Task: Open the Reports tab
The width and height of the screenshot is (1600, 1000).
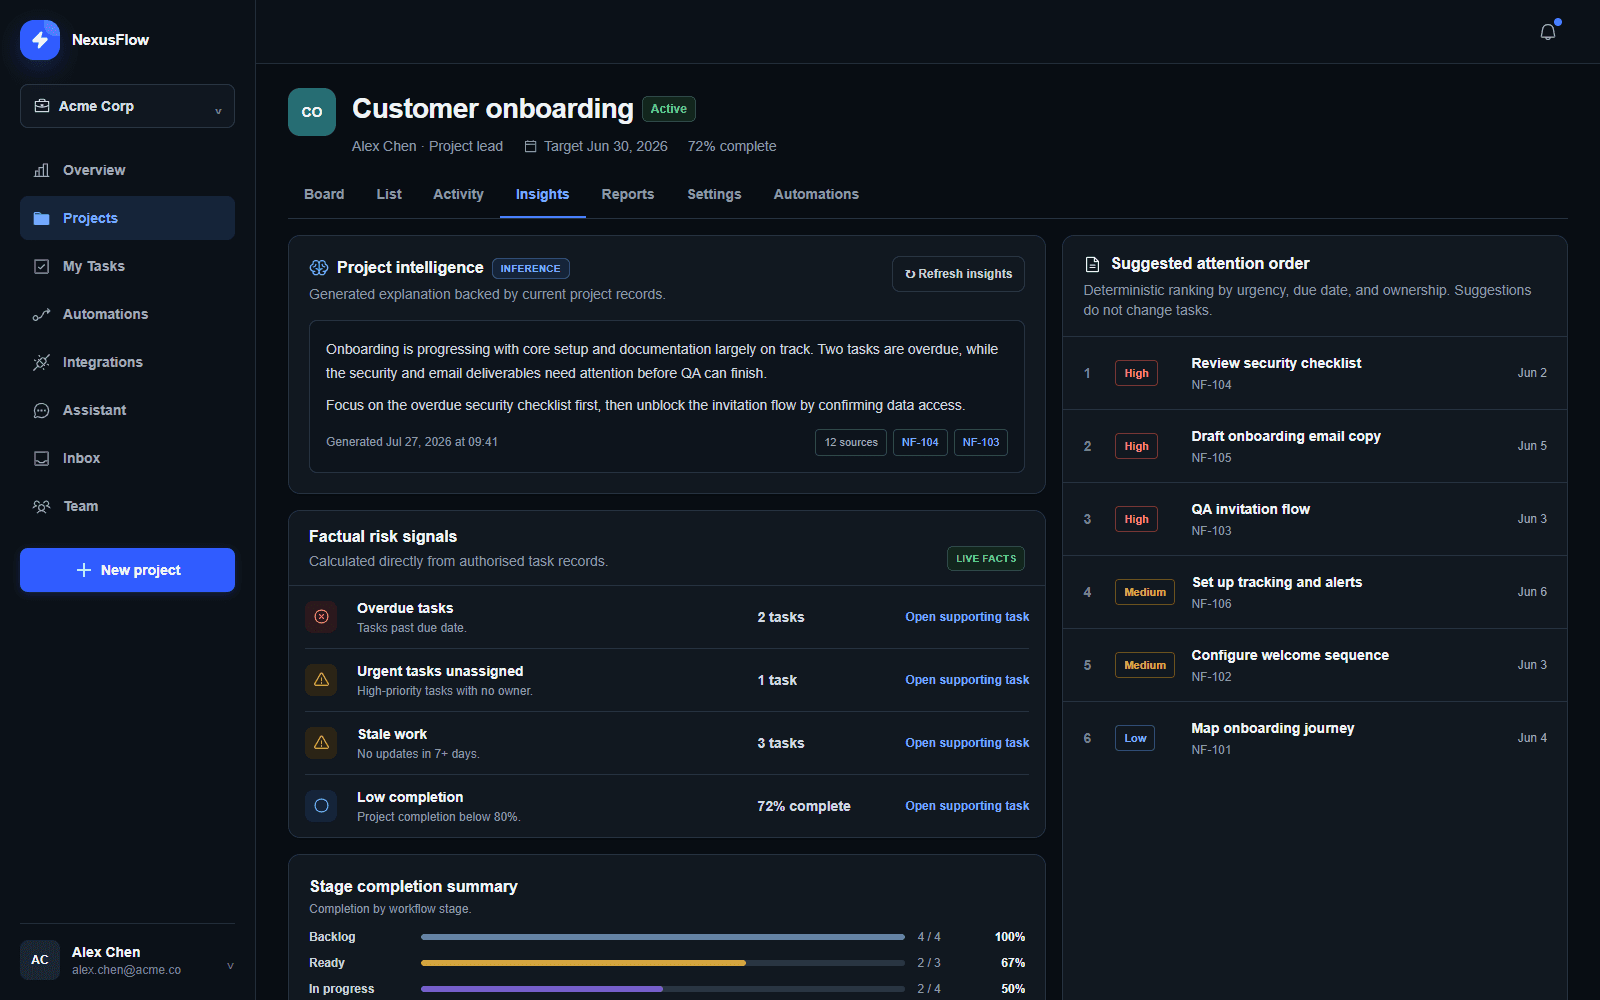Action: pos(628,194)
